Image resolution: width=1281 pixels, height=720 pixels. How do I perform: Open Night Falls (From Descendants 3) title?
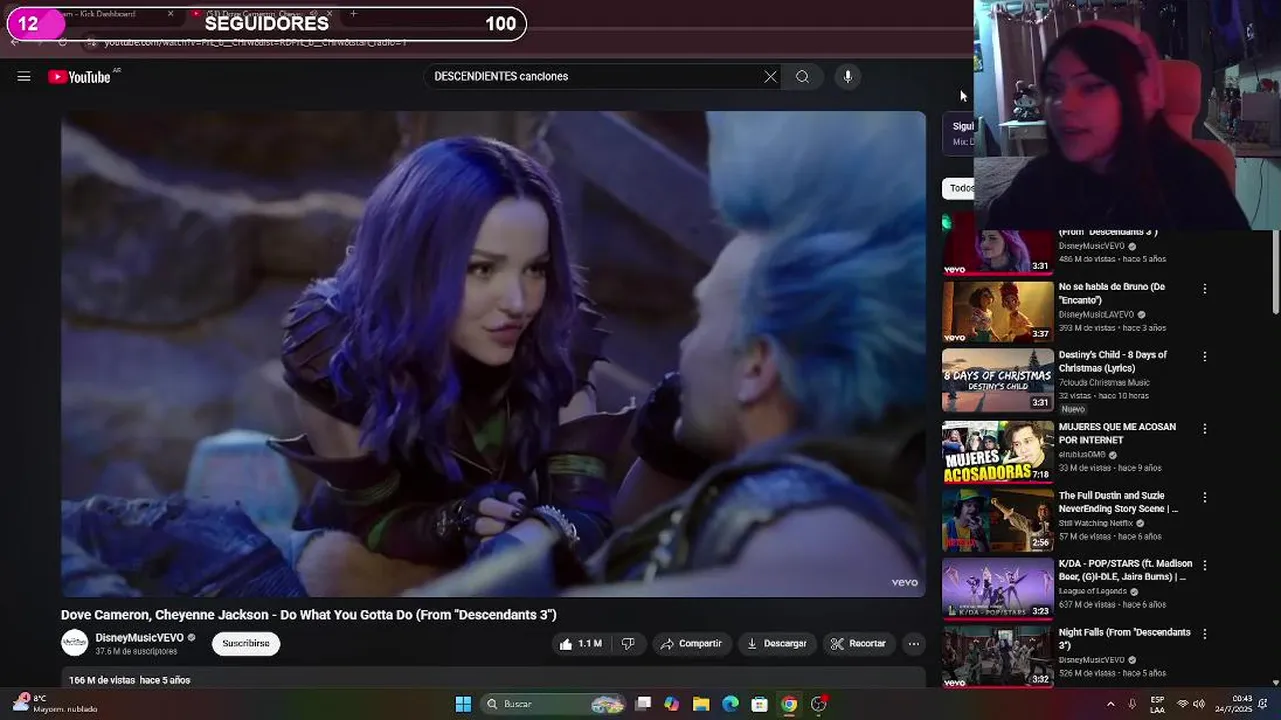[1124, 639]
